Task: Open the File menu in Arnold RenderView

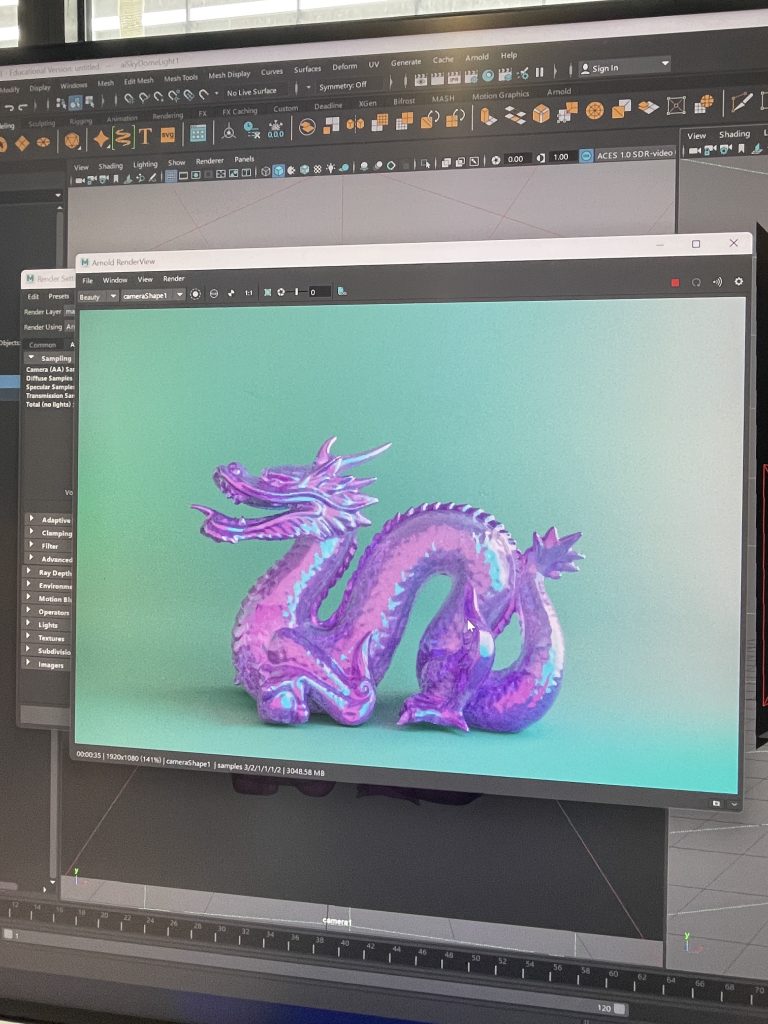Action: (88, 281)
